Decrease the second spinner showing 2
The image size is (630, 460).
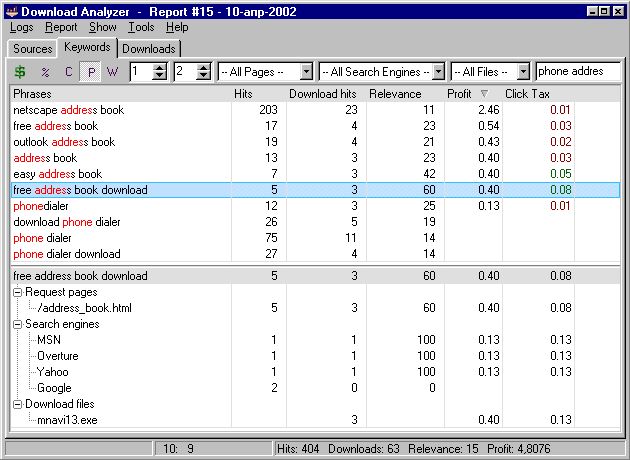click(204, 76)
